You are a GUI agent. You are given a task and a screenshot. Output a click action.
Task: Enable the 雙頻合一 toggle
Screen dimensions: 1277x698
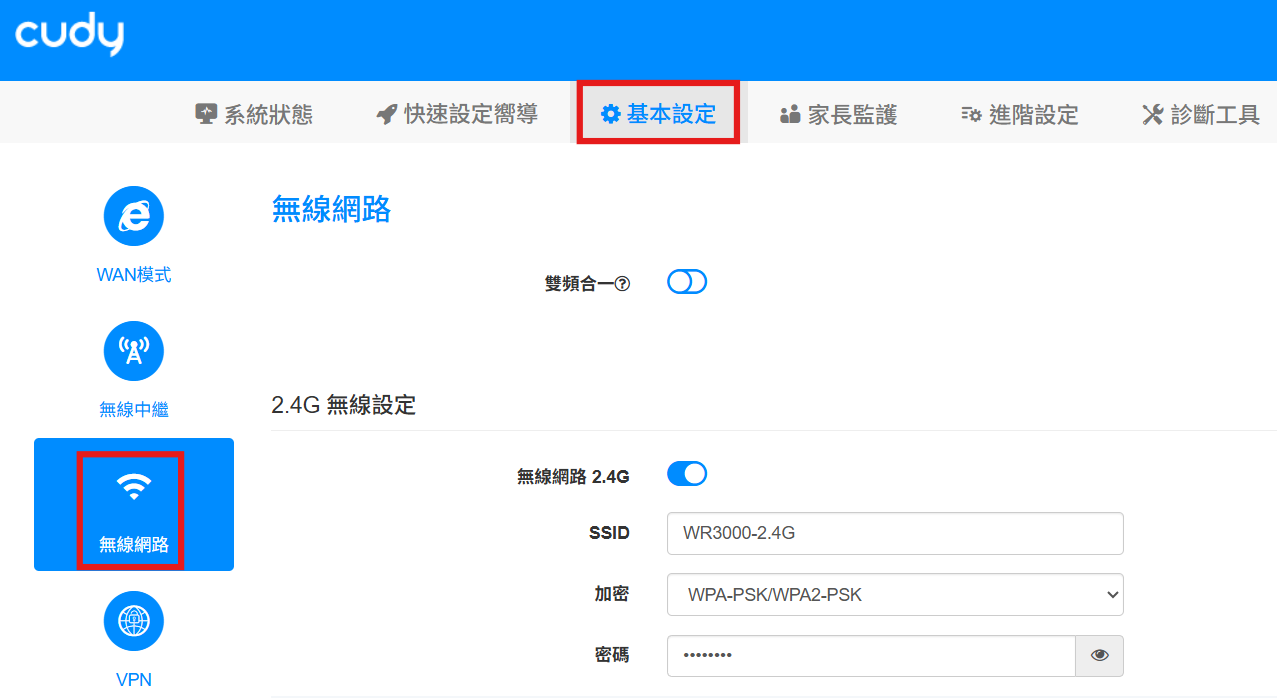pos(687,282)
